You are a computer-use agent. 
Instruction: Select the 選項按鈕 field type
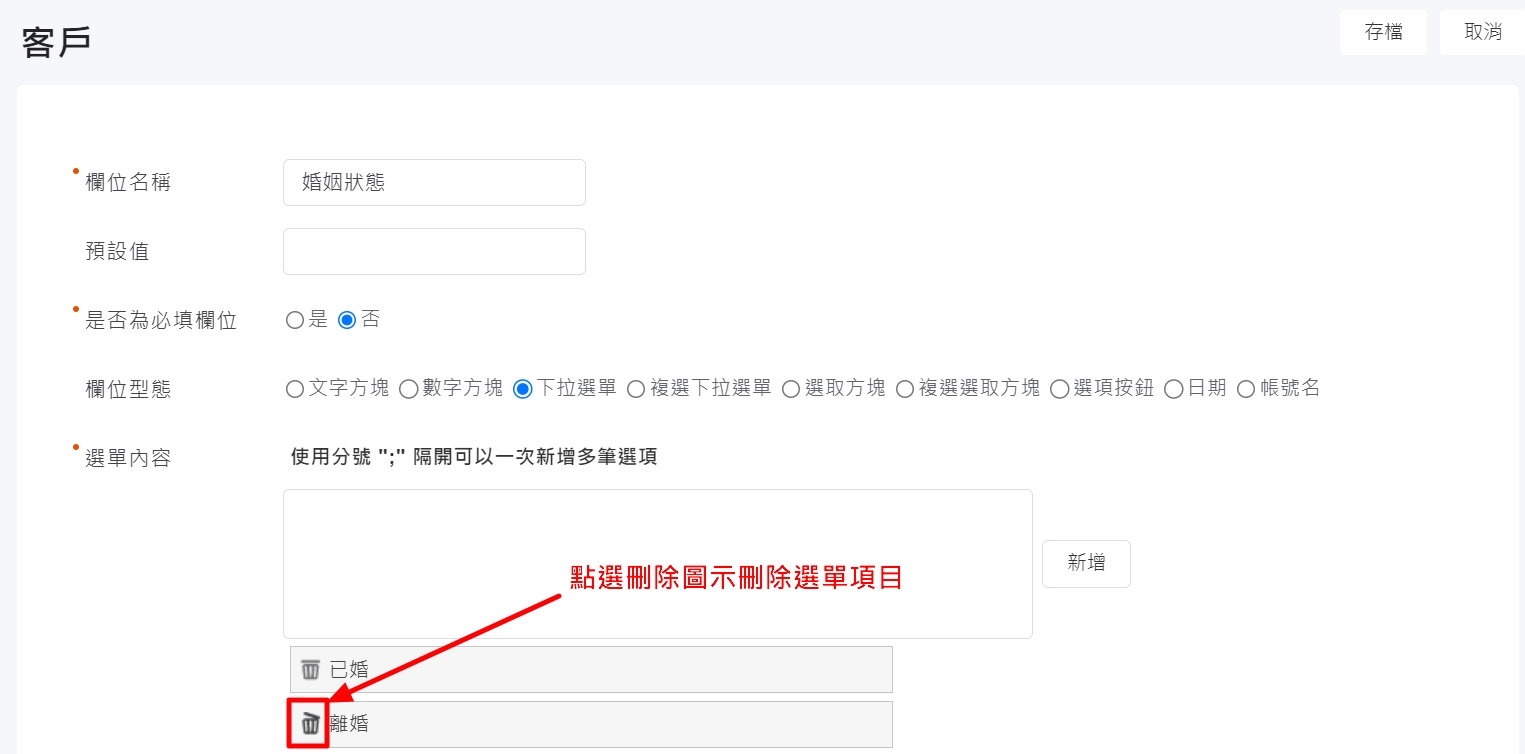click(x=1060, y=389)
